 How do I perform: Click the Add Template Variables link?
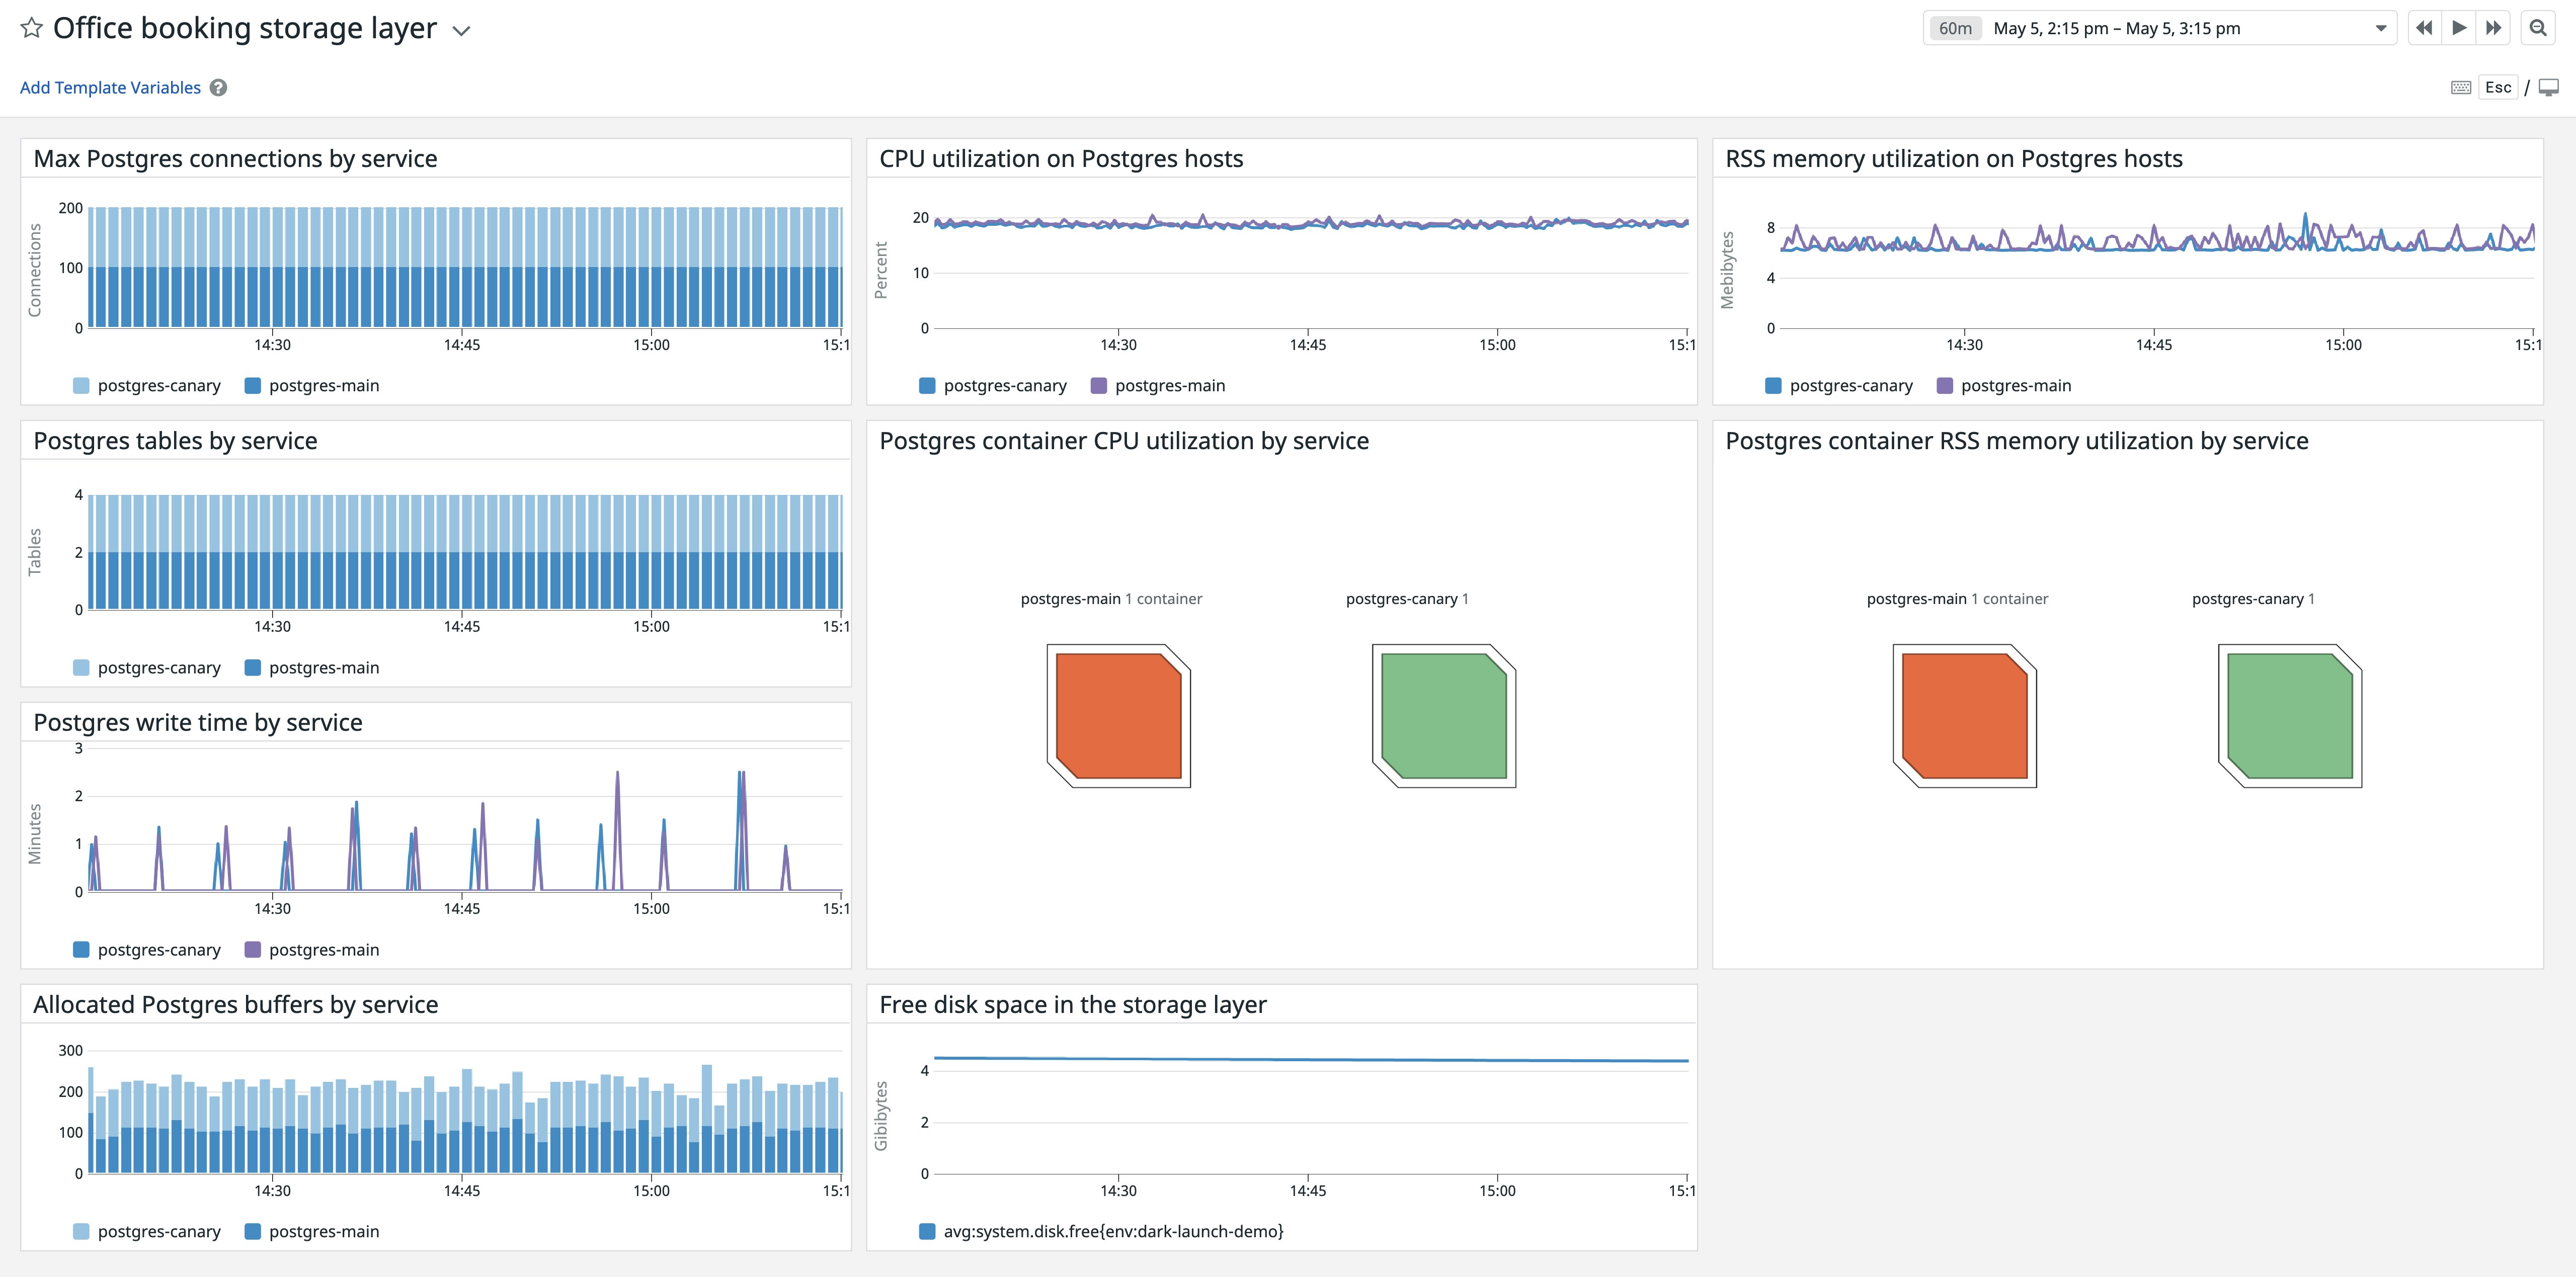coord(110,88)
